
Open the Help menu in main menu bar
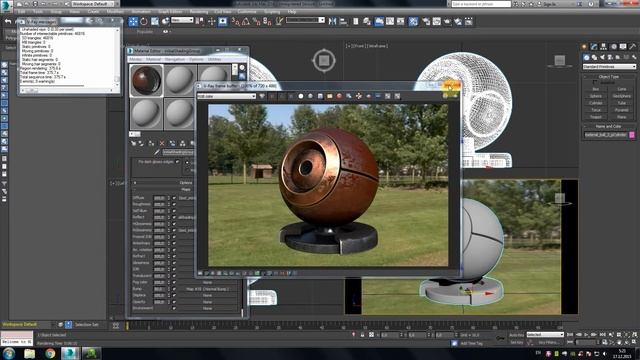pos(292,11)
